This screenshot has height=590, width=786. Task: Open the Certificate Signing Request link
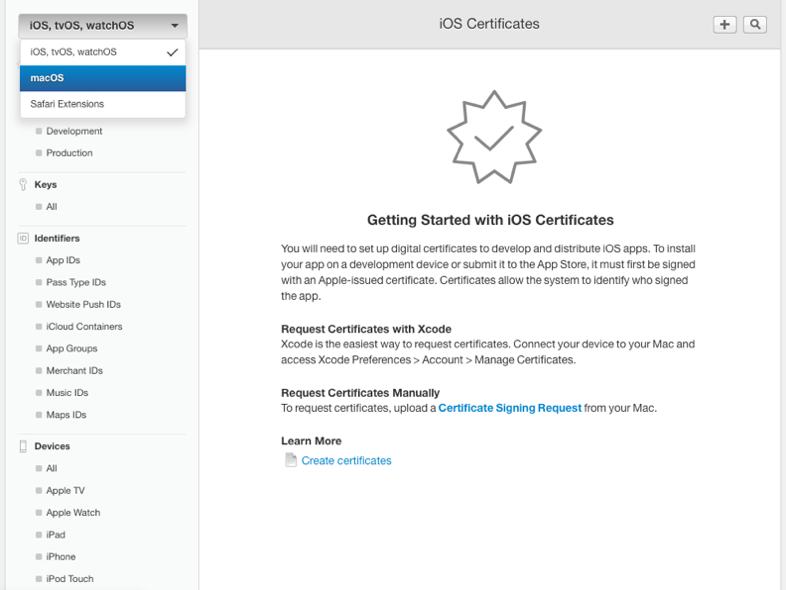(510, 408)
